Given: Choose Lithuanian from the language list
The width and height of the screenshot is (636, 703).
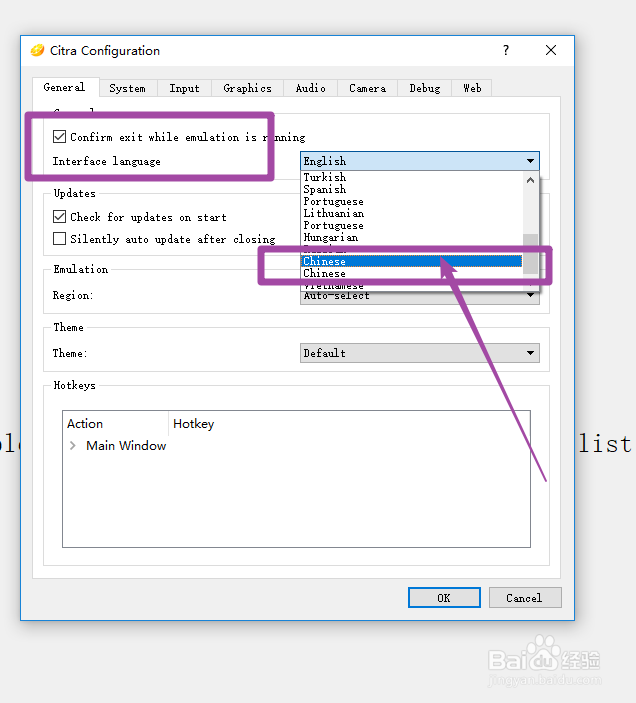Looking at the screenshot, I should pyautogui.click(x=411, y=213).
